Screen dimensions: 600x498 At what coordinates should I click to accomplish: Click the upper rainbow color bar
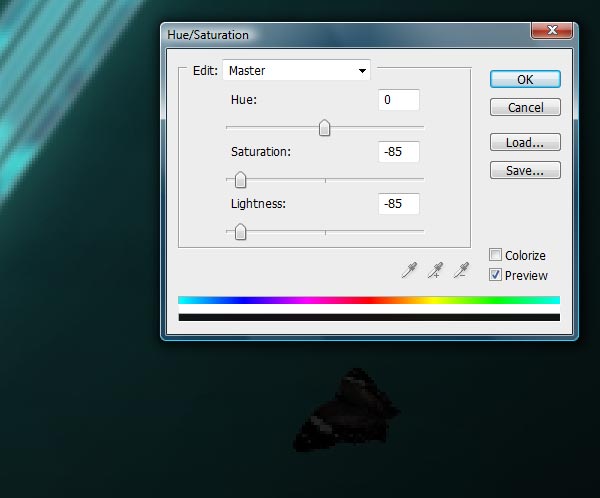point(369,300)
